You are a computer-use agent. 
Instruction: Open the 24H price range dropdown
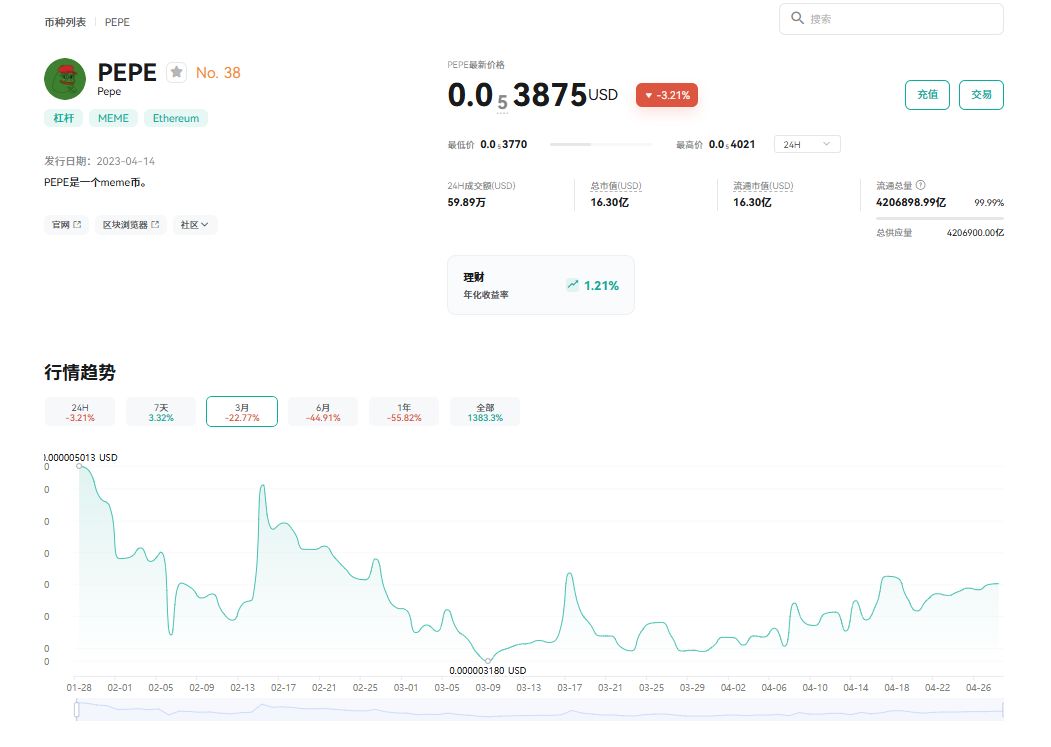click(x=807, y=144)
